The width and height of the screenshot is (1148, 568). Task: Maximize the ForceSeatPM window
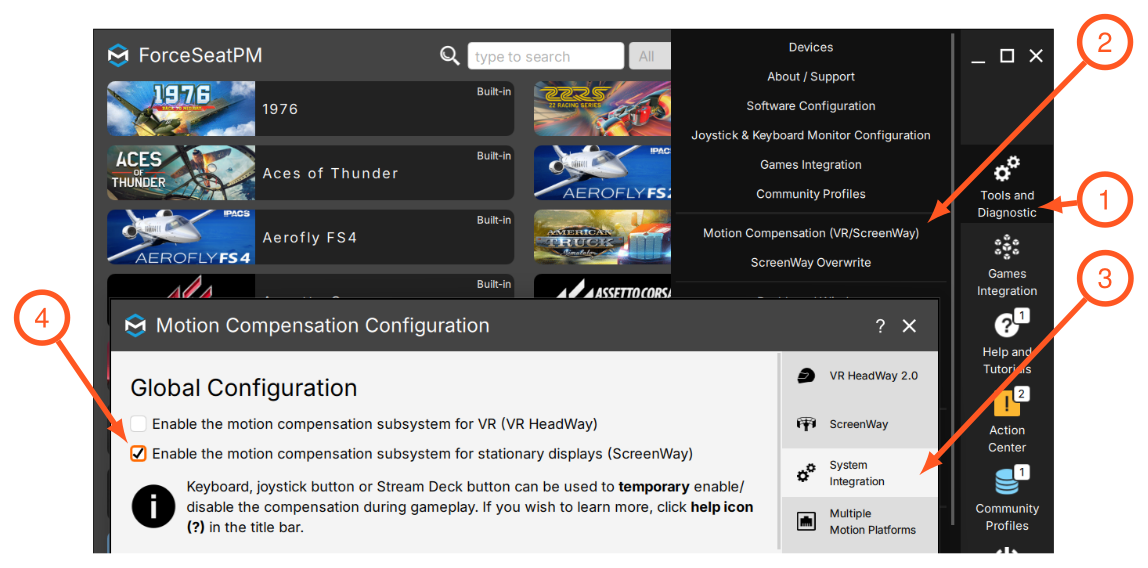pyautogui.click(x=1007, y=56)
